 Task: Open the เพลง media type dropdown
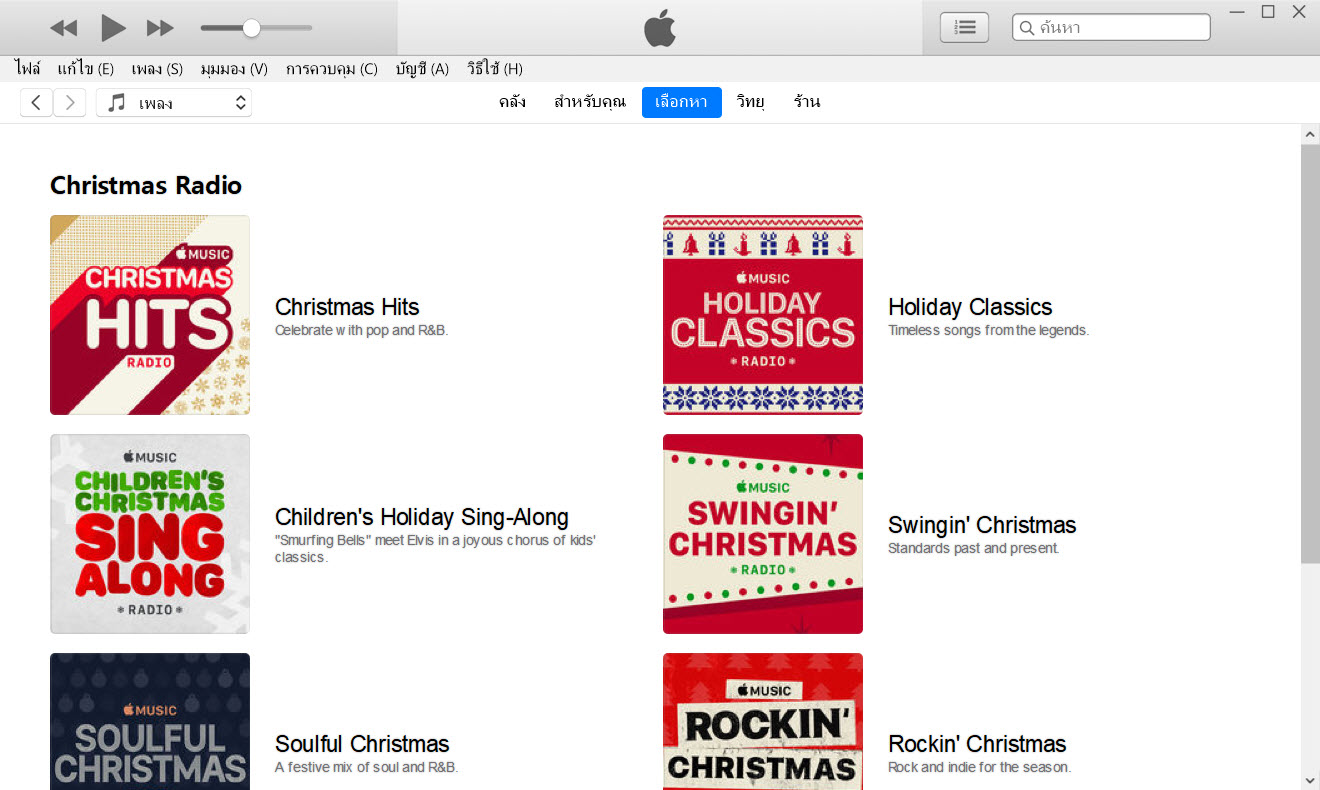pyautogui.click(x=174, y=102)
